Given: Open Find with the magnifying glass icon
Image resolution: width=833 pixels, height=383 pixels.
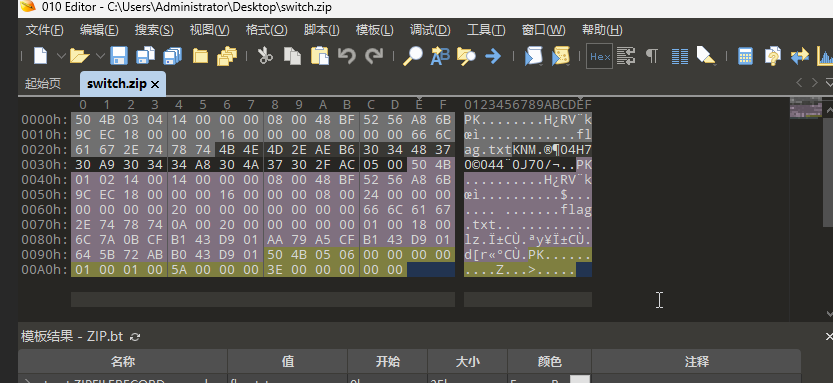Looking at the screenshot, I should click(x=412, y=56).
